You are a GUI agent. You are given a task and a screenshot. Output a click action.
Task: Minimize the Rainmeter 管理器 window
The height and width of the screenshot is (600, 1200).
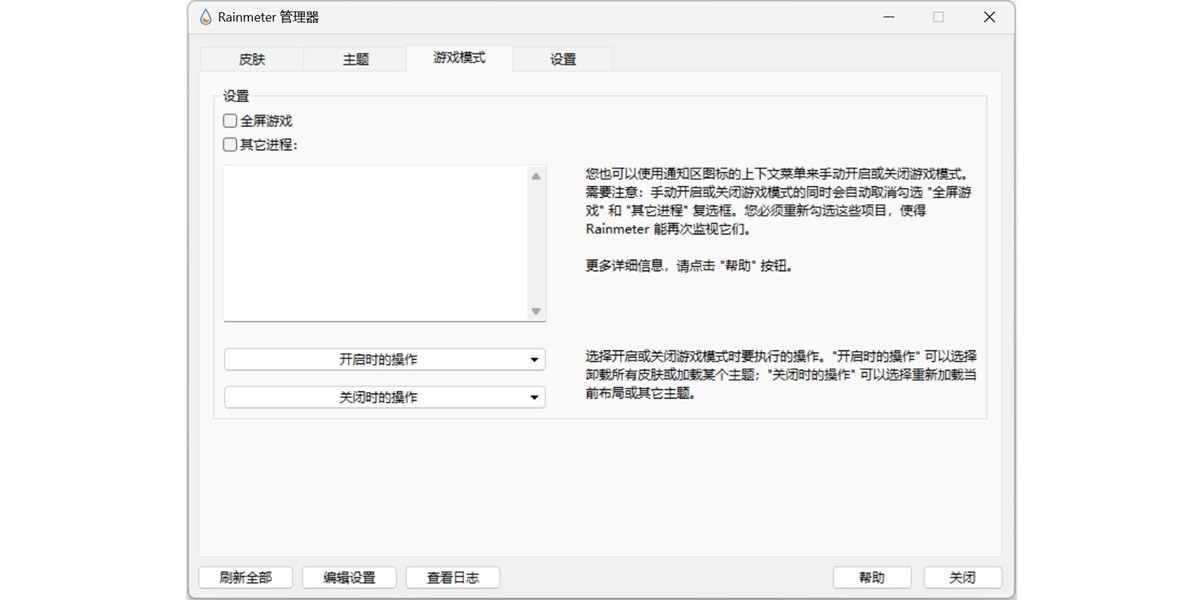pyautogui.click(x=887, y=17)
